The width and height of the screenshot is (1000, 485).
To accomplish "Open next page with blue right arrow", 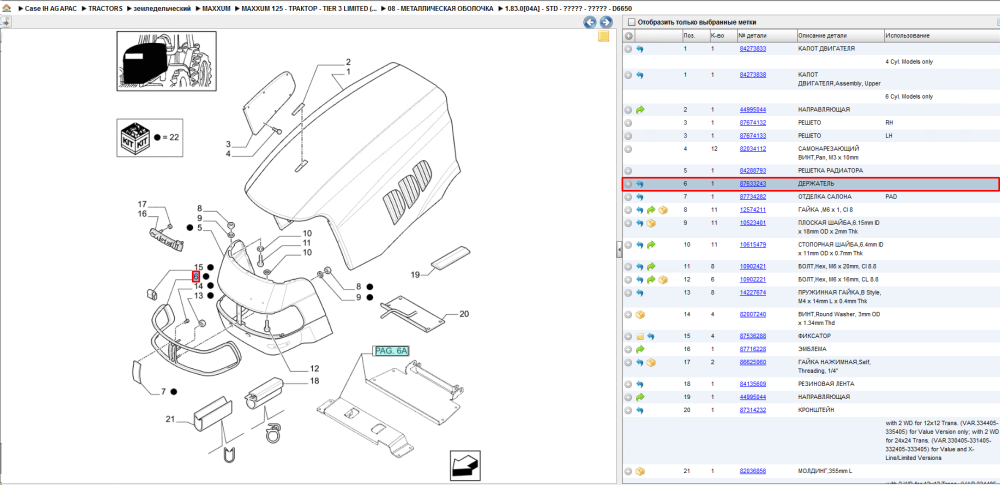I will 606,22.
